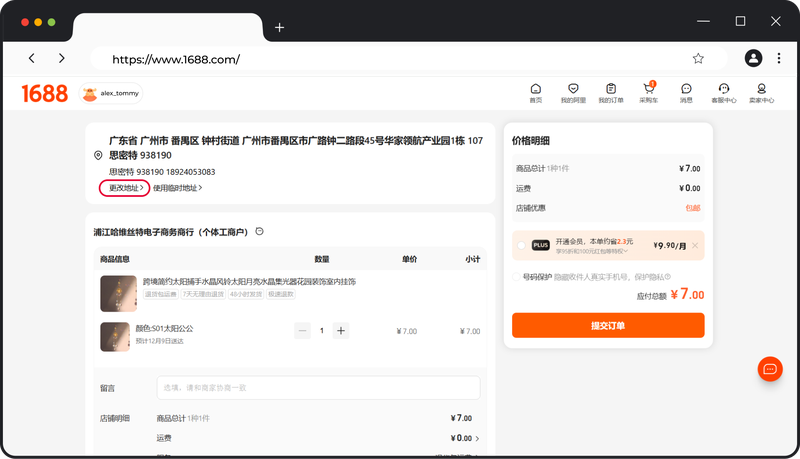Click the 留言 message input field
Image resolution: width=800 pixels, height=459 pixels.
click(318, 388)
